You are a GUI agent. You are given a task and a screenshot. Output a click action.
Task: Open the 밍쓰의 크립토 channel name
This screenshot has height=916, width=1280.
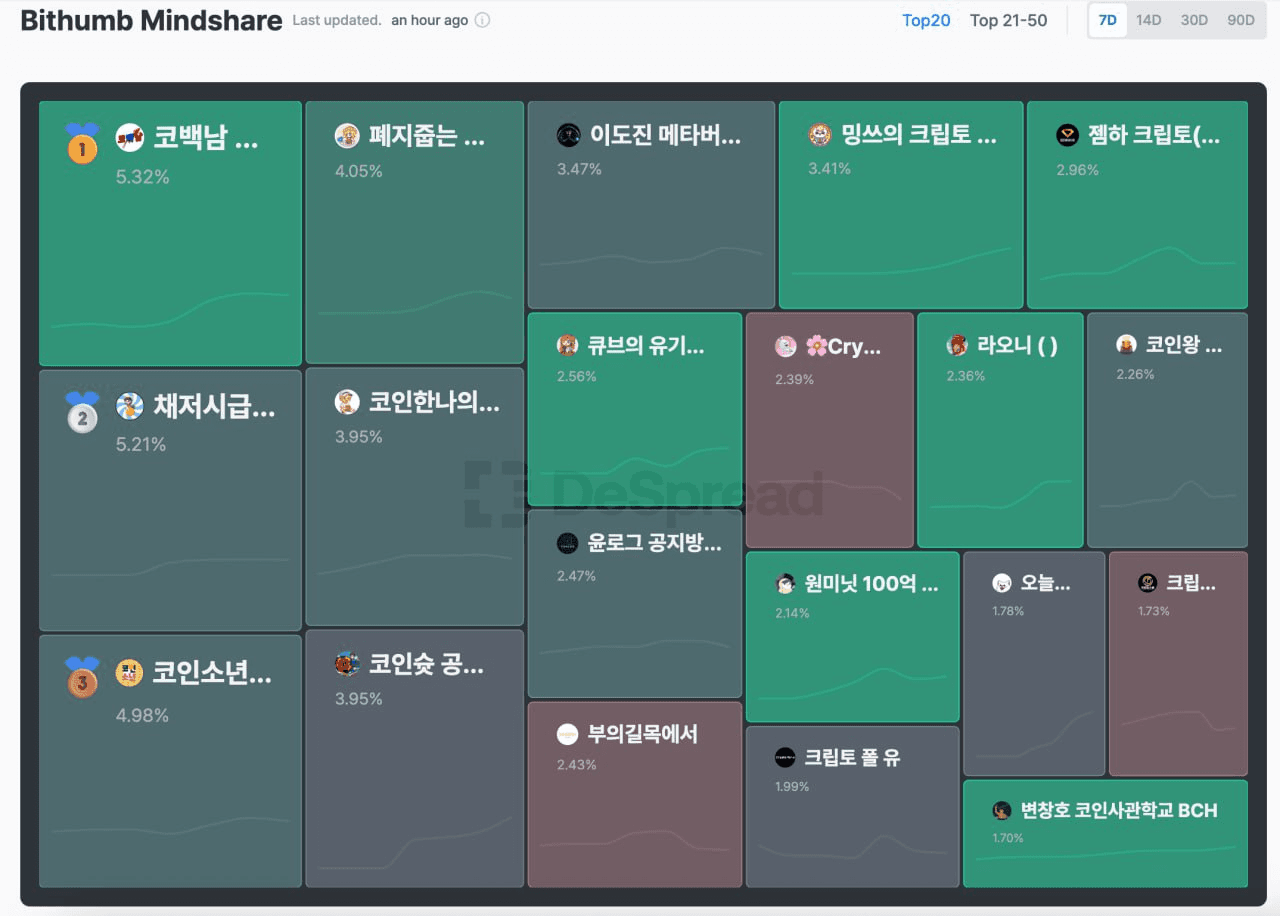coord(918,135)
